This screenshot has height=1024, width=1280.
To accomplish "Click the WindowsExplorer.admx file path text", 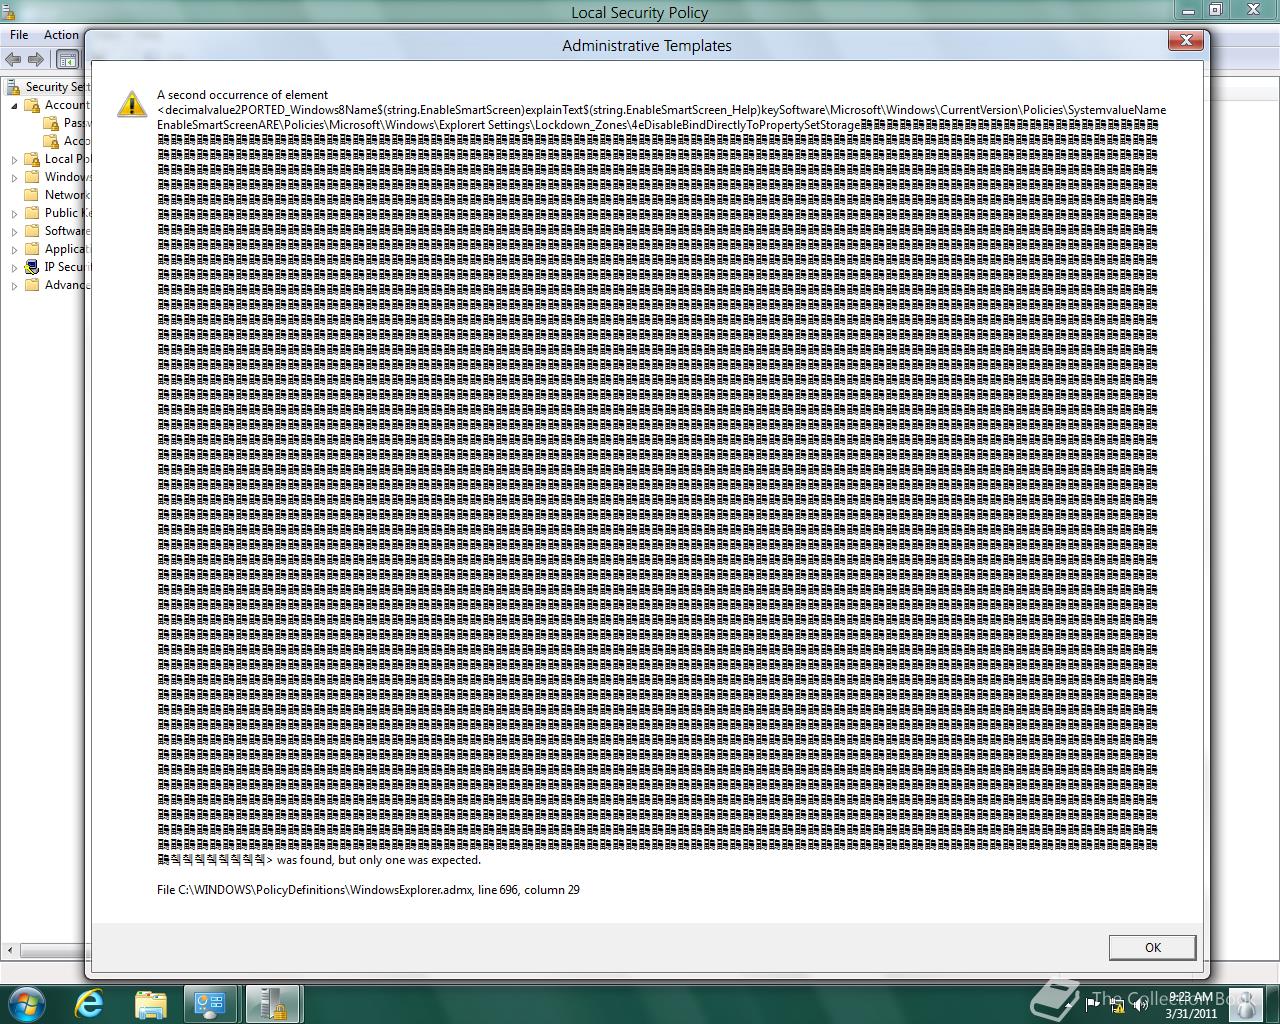I will 368,890.
